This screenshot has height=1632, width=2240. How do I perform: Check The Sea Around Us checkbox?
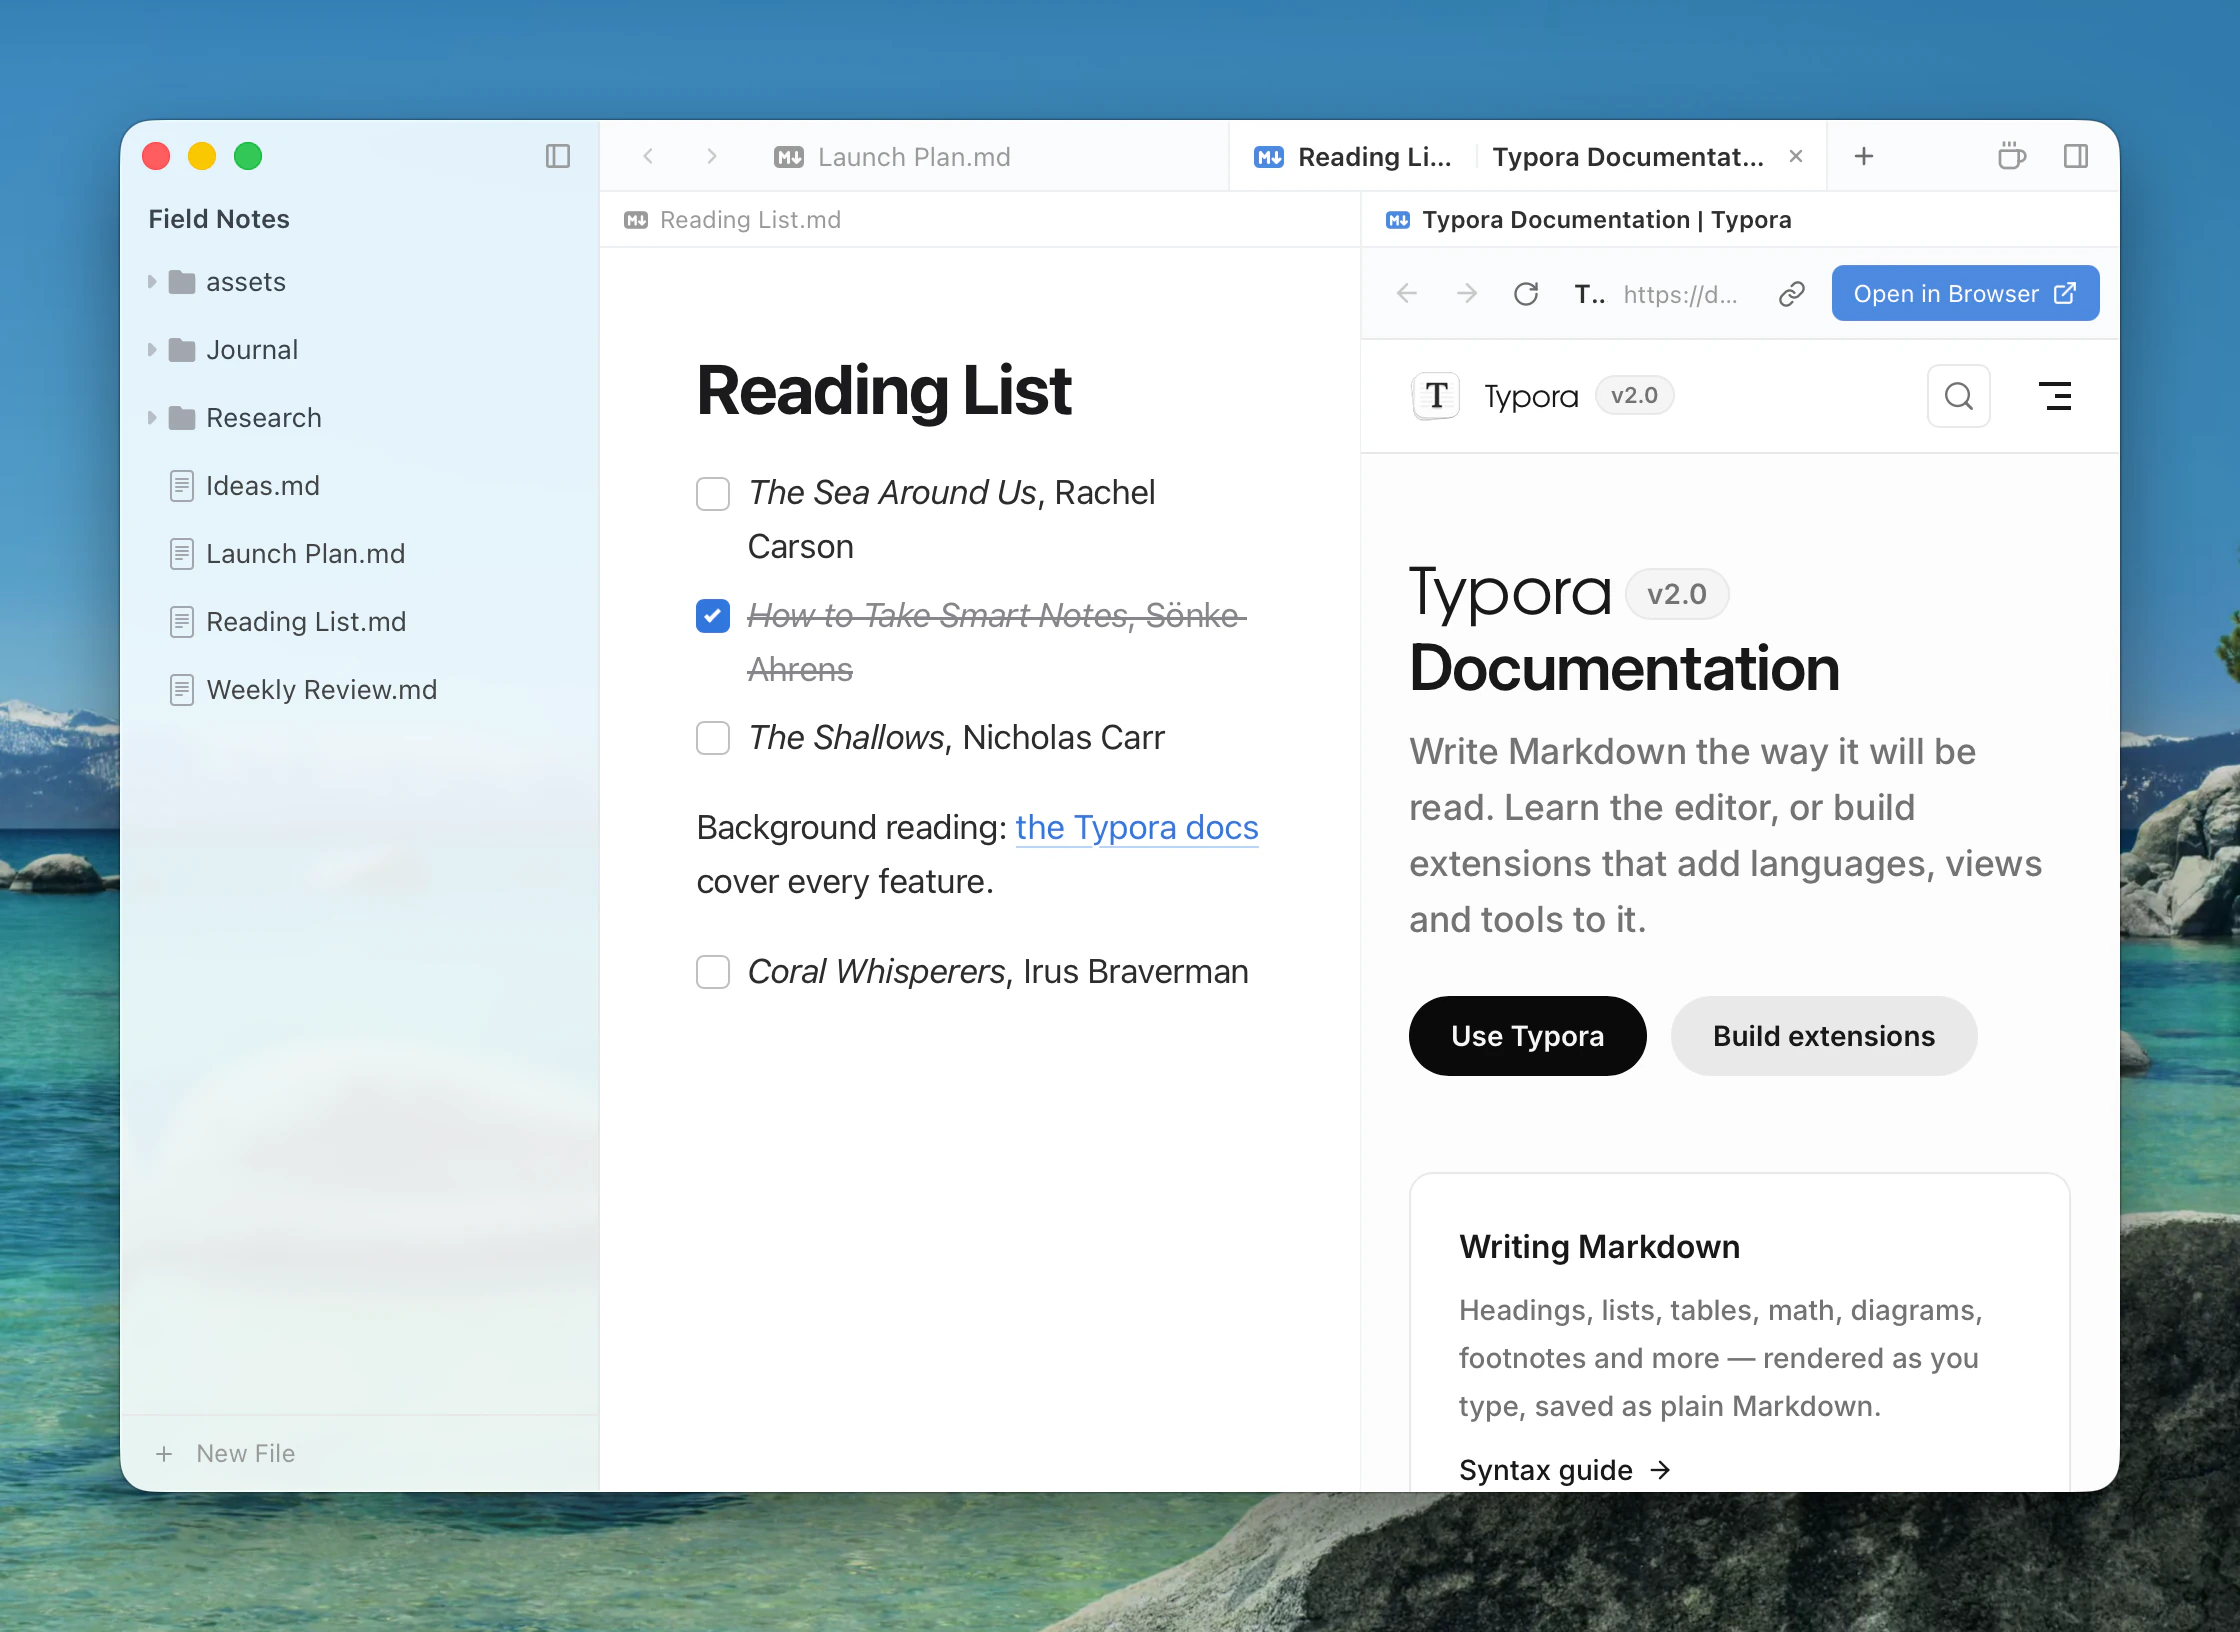(x=713, y=493)
